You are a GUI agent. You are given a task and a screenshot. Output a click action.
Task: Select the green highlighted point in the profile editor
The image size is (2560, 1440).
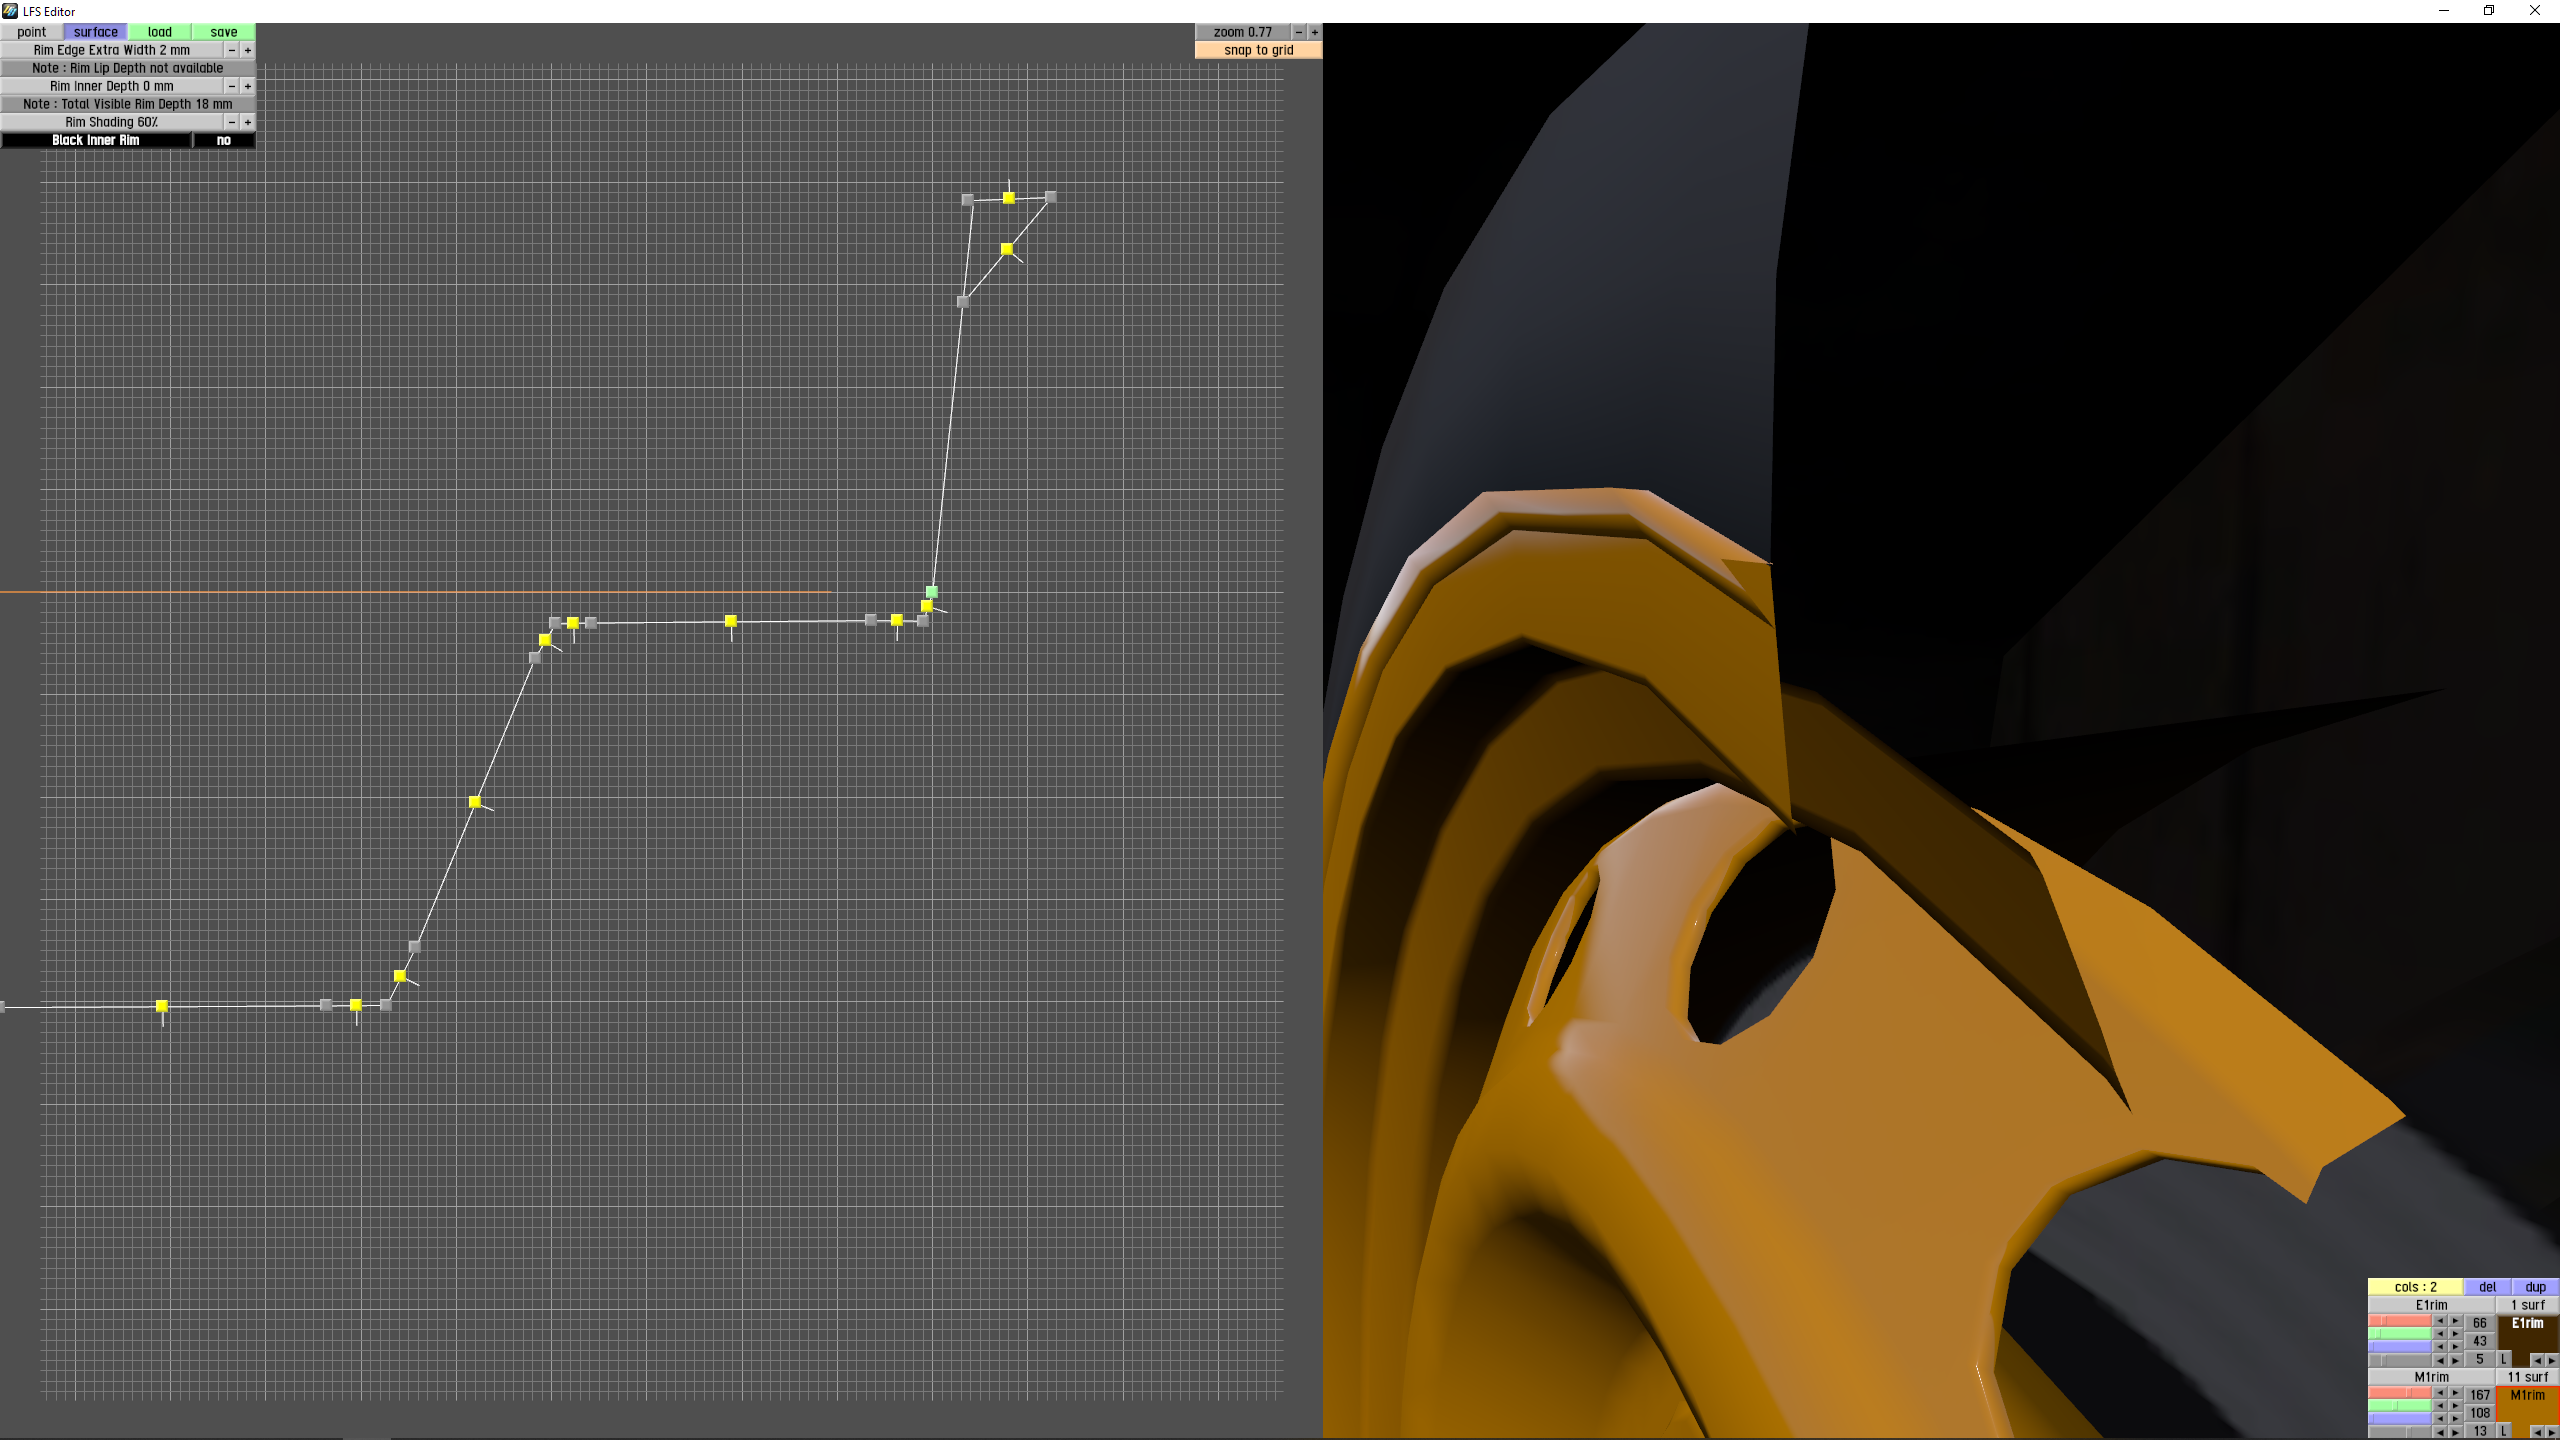pos(932,592)
